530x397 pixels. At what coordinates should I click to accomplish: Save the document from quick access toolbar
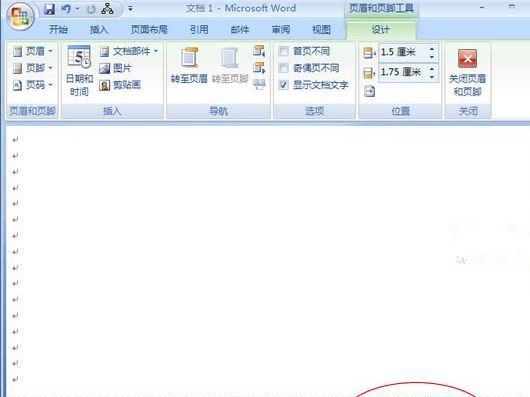tap(49, 9)
